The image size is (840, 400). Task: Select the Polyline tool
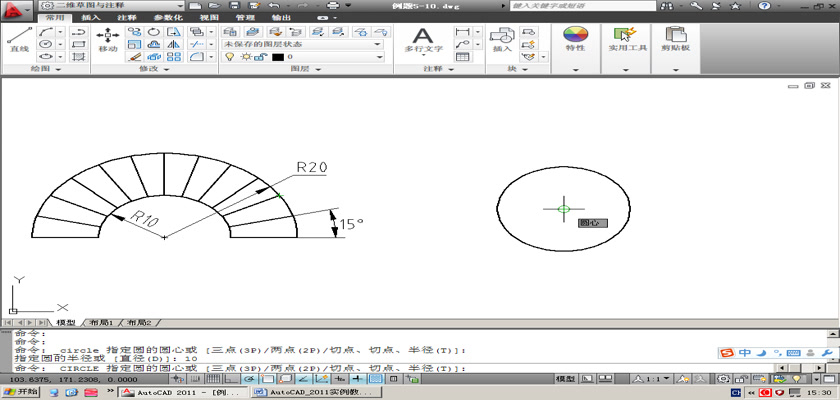pyautogui.click(x=79, y=32)
